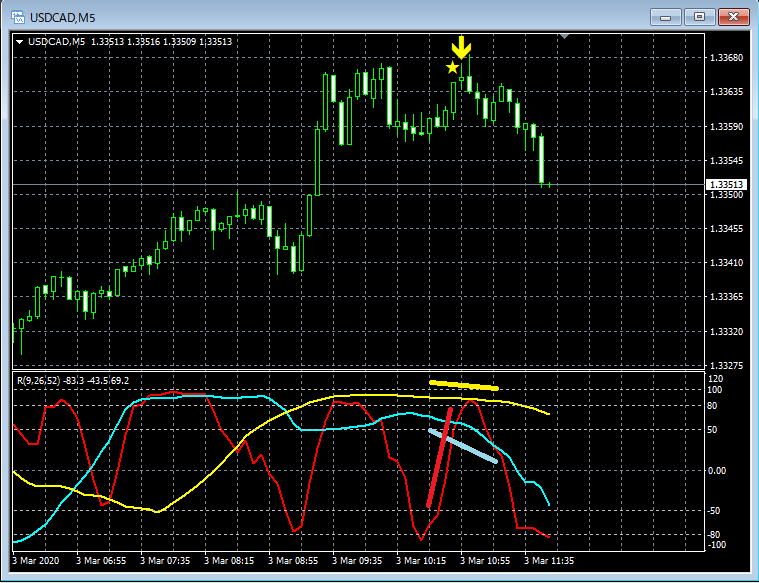Minimize the USDCAD,M5 chart window

coord(666,17)
